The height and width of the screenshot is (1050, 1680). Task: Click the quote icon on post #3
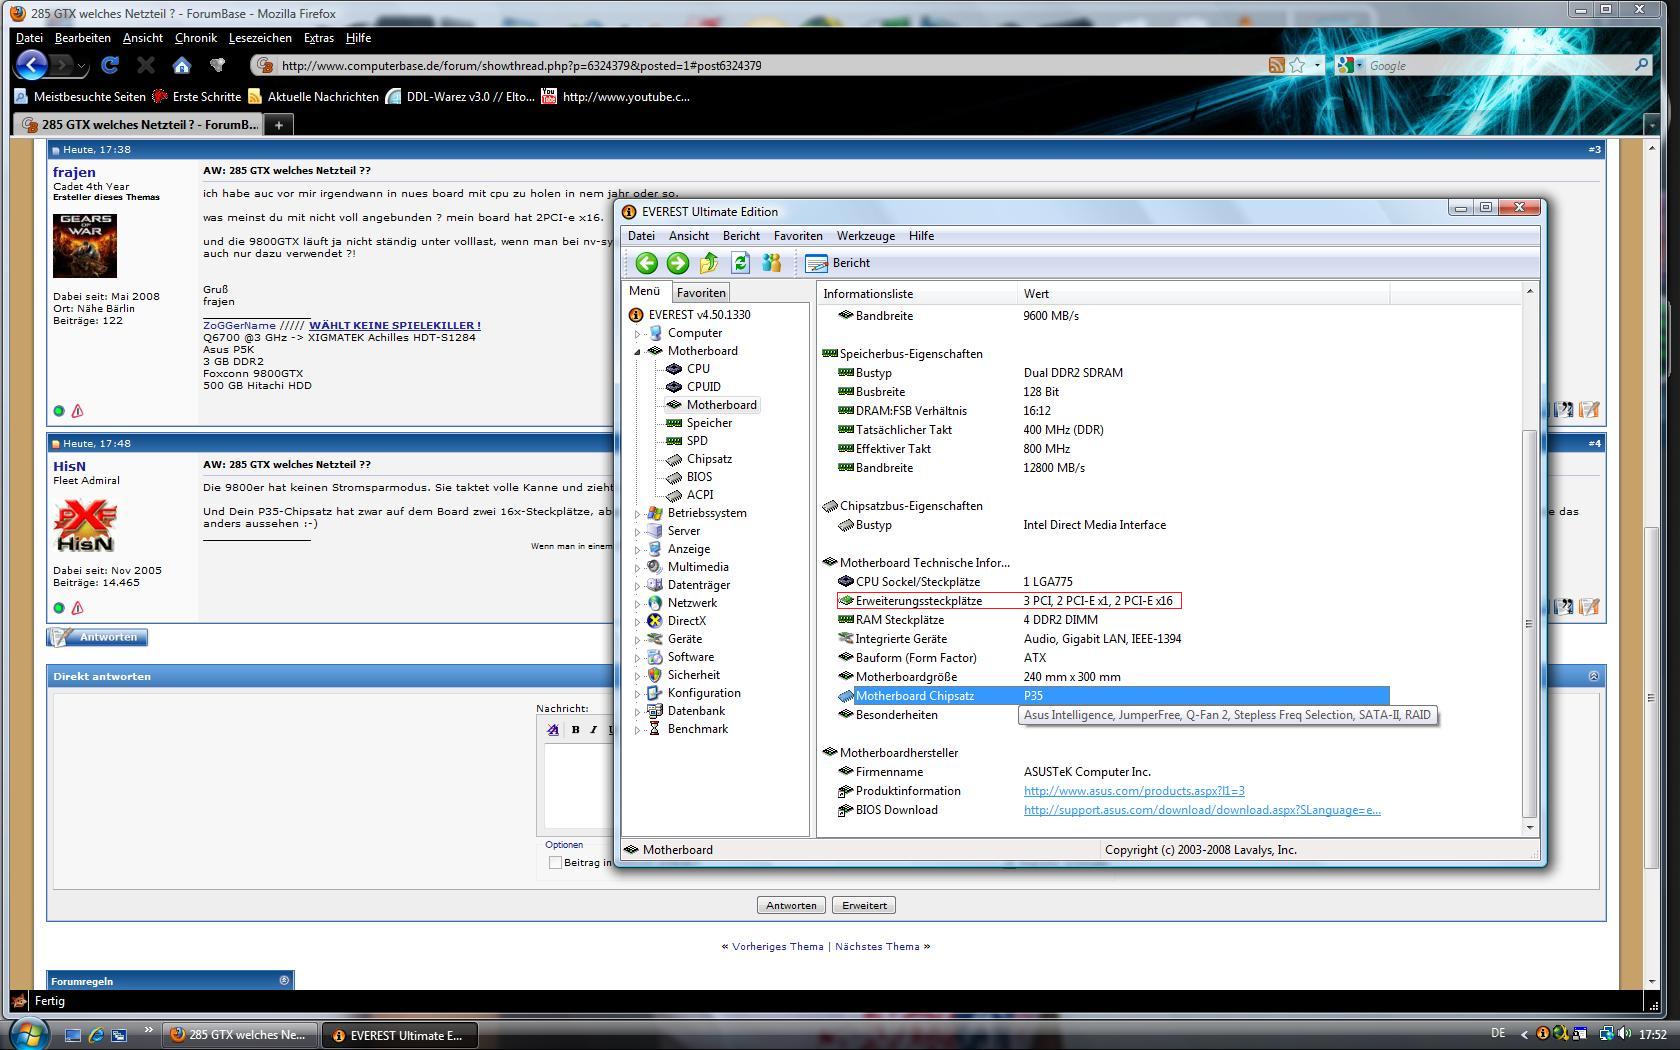(x=1564, y=410)
